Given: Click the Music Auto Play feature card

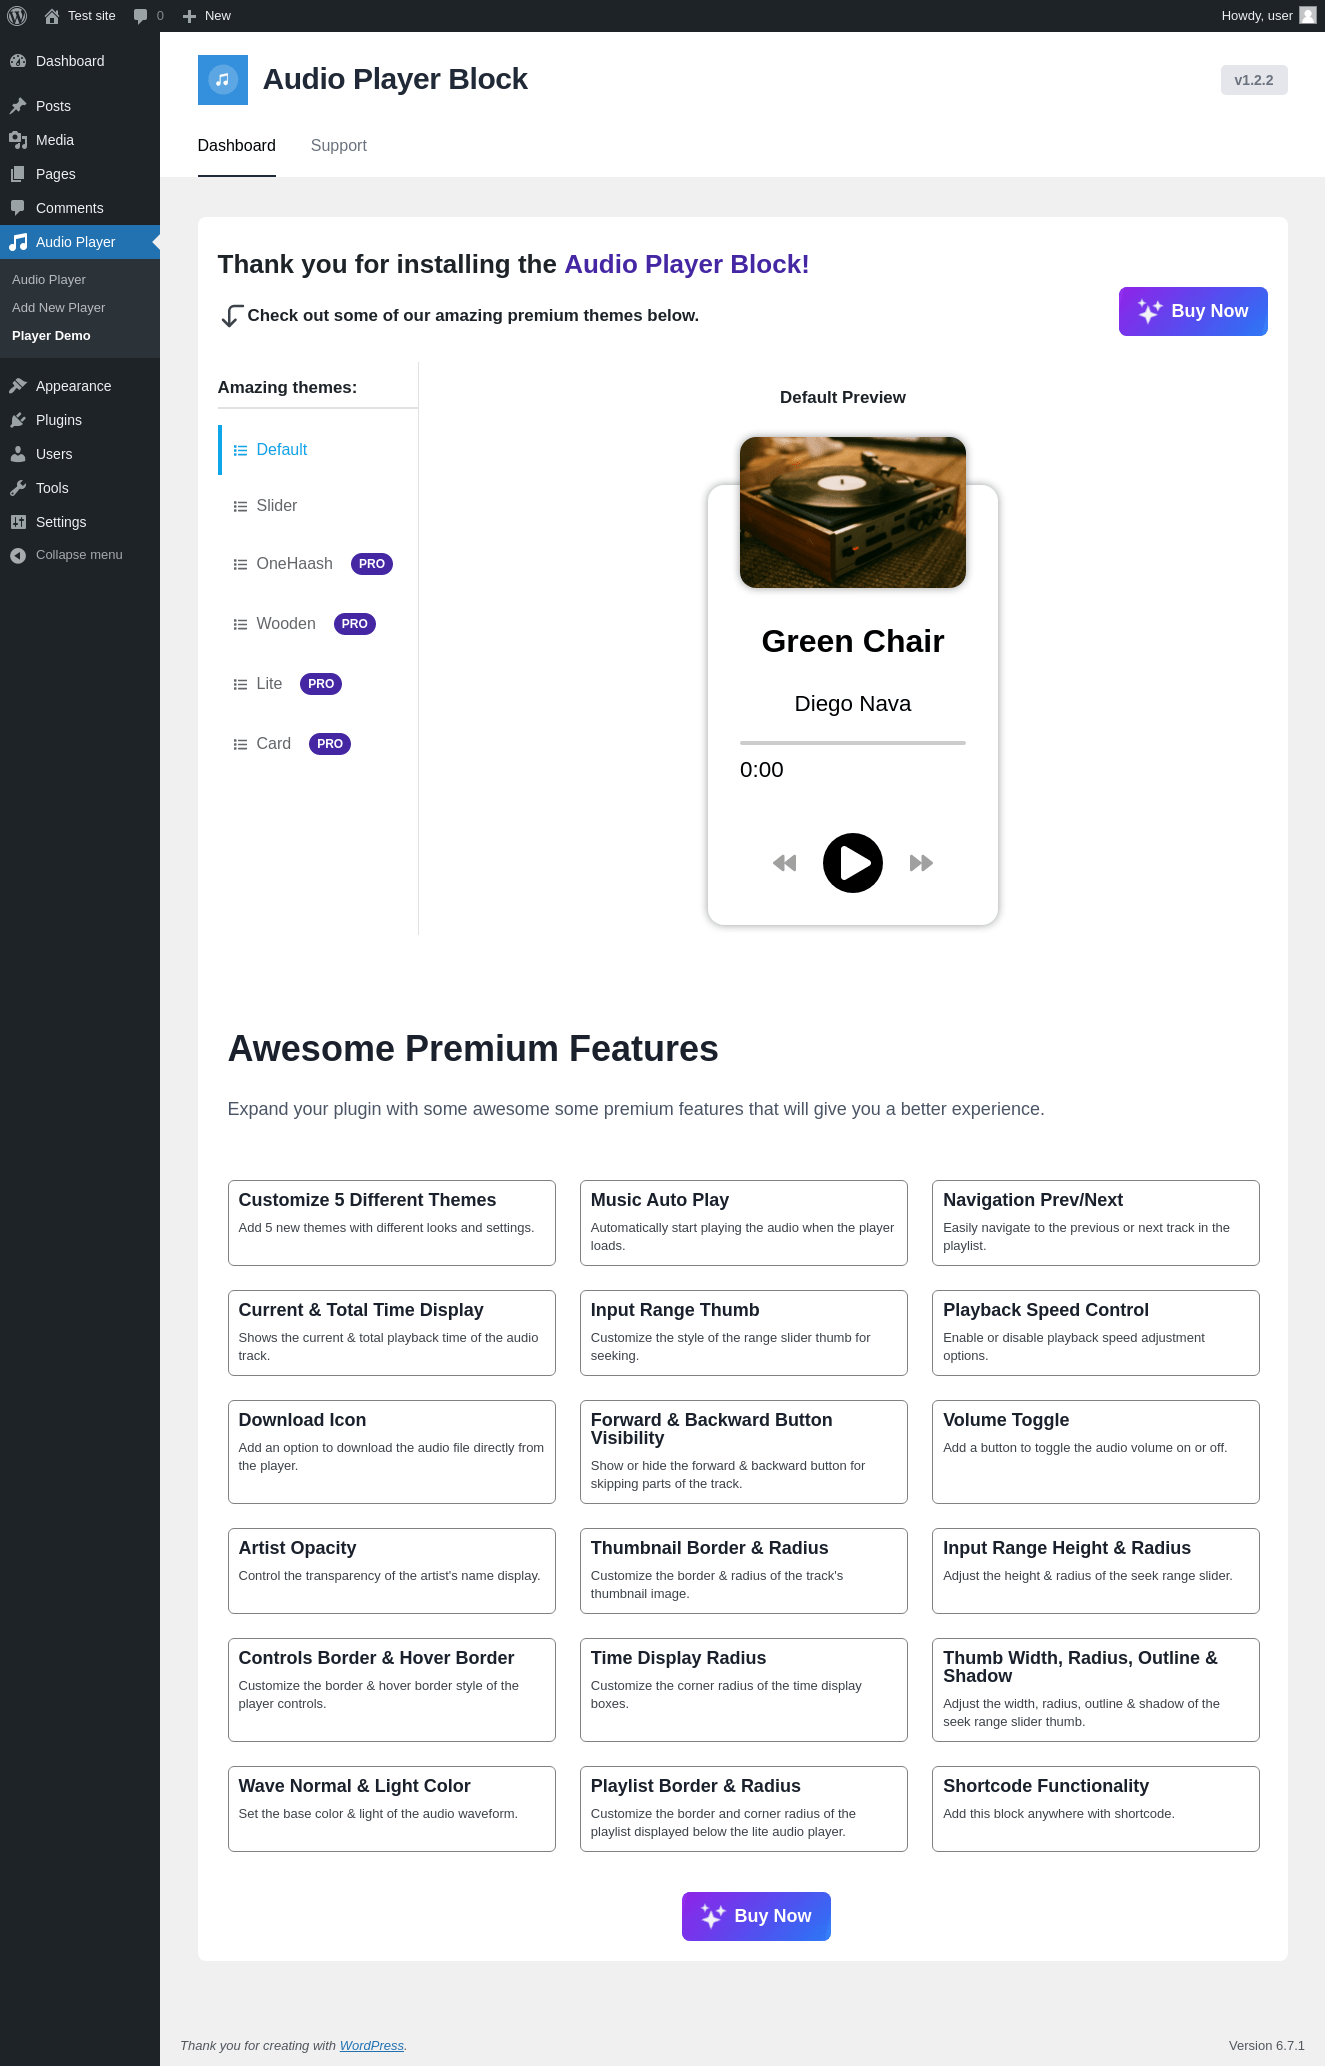Looking at the screenshot, I should pyautogui.click(x=744, y=1223).
